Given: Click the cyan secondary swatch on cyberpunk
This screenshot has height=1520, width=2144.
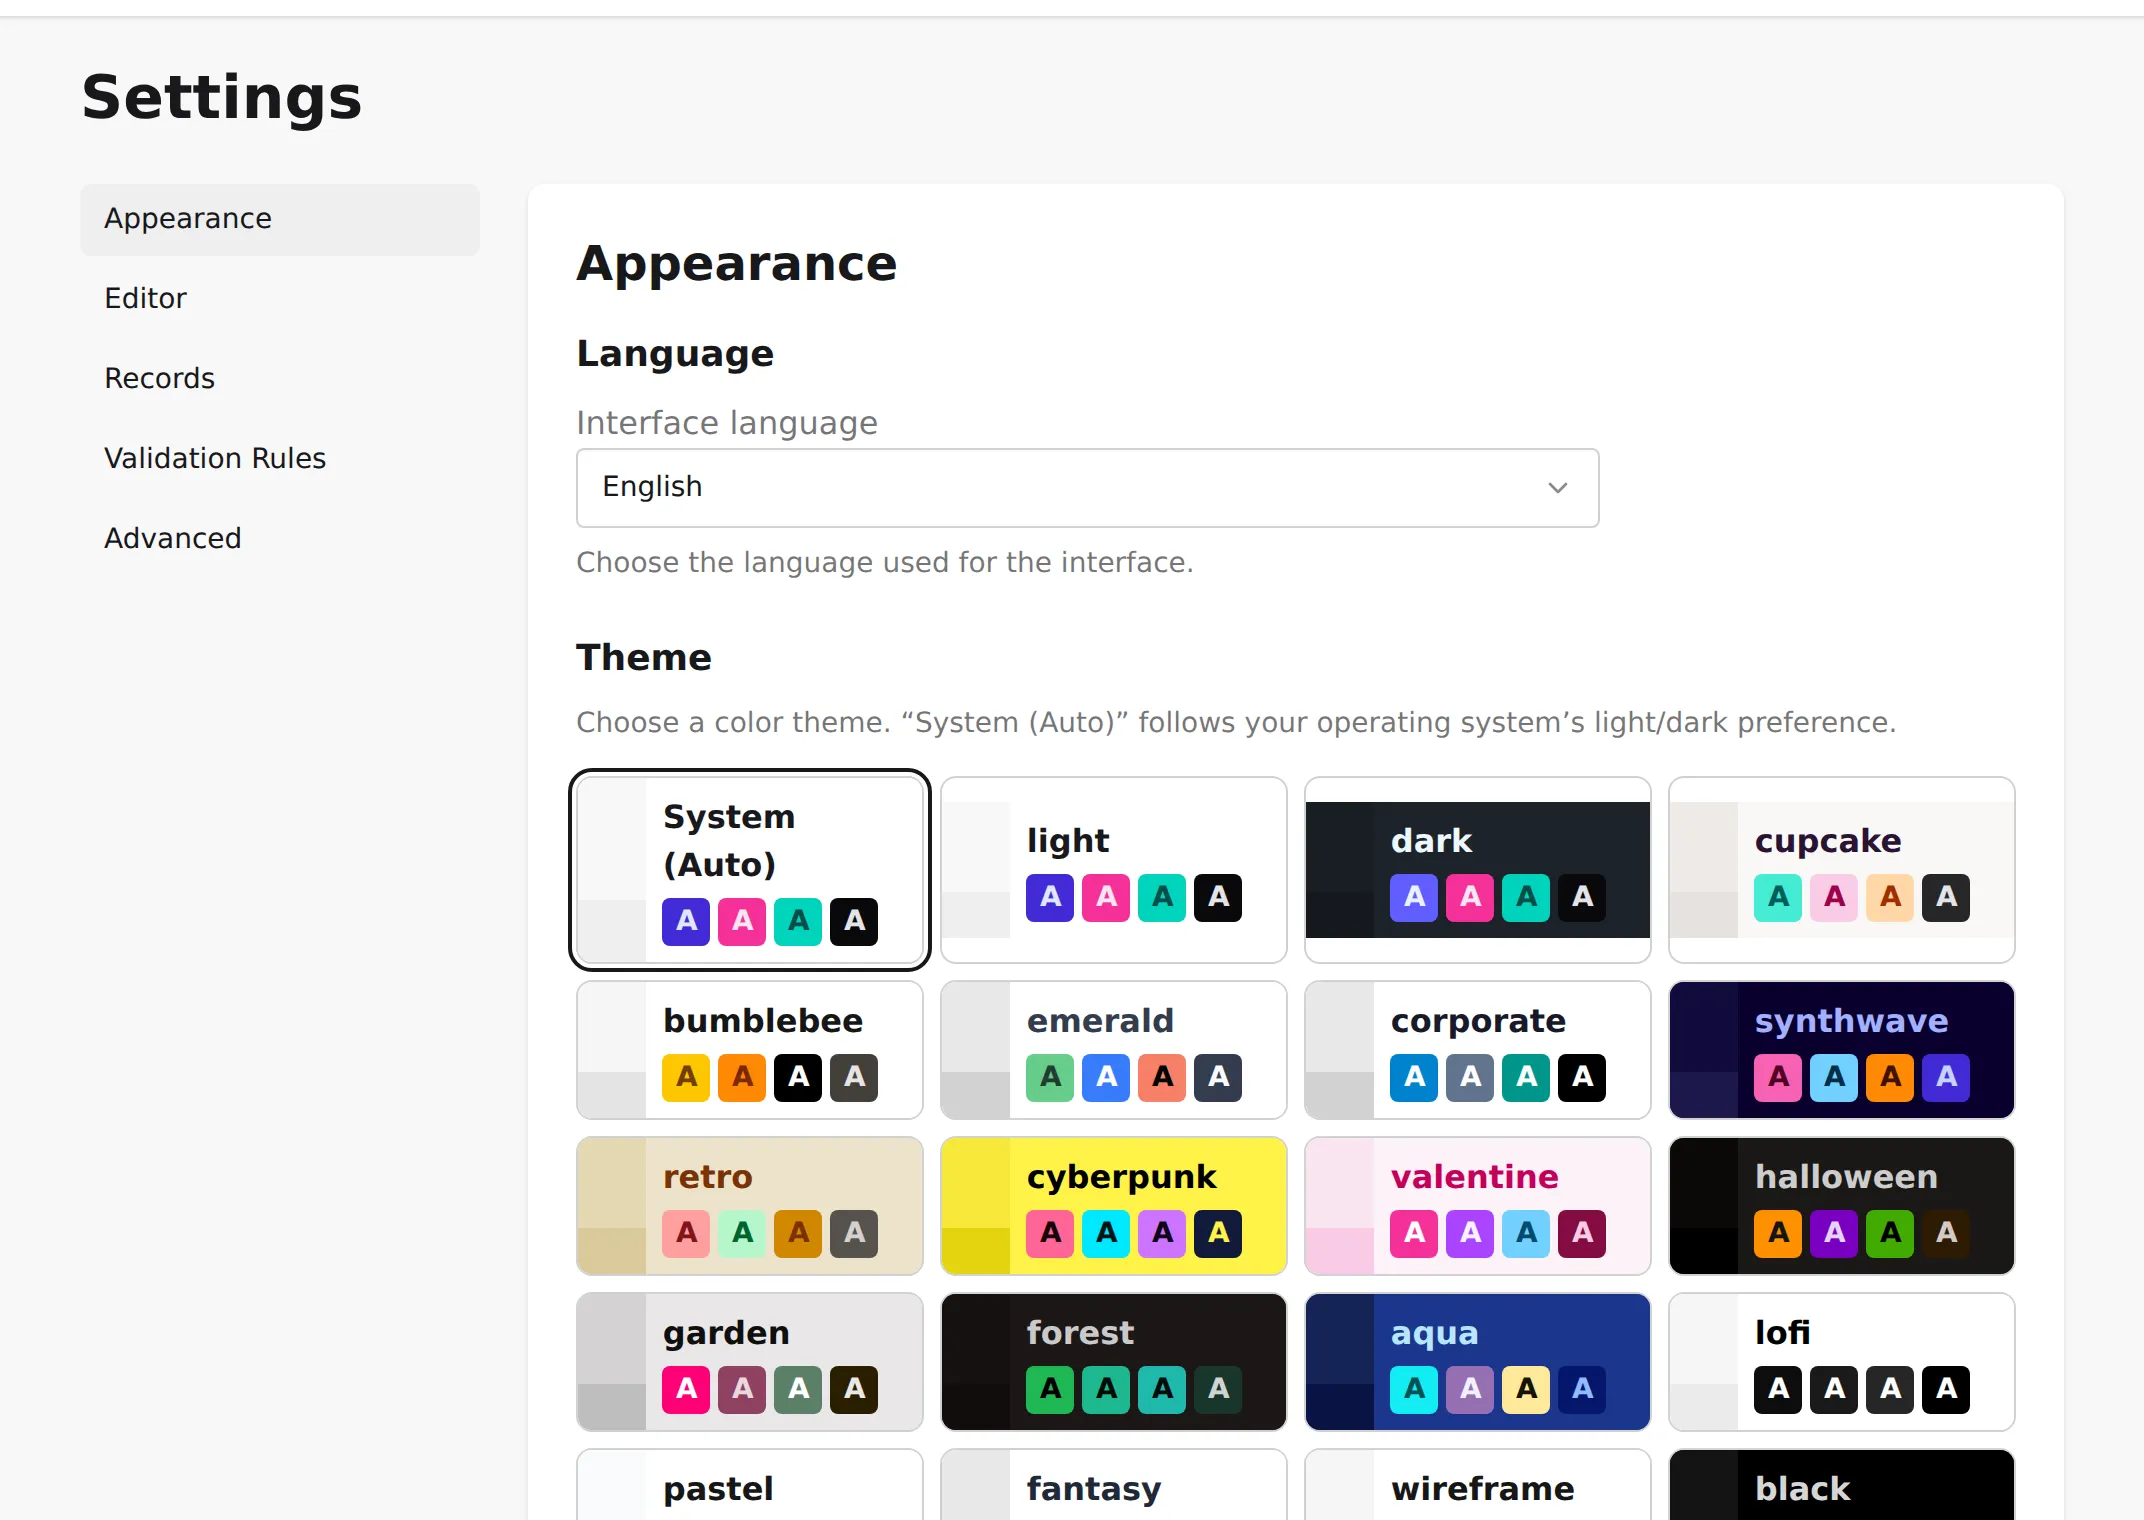Looking at the screenshot, I should click(1106, 1233).
